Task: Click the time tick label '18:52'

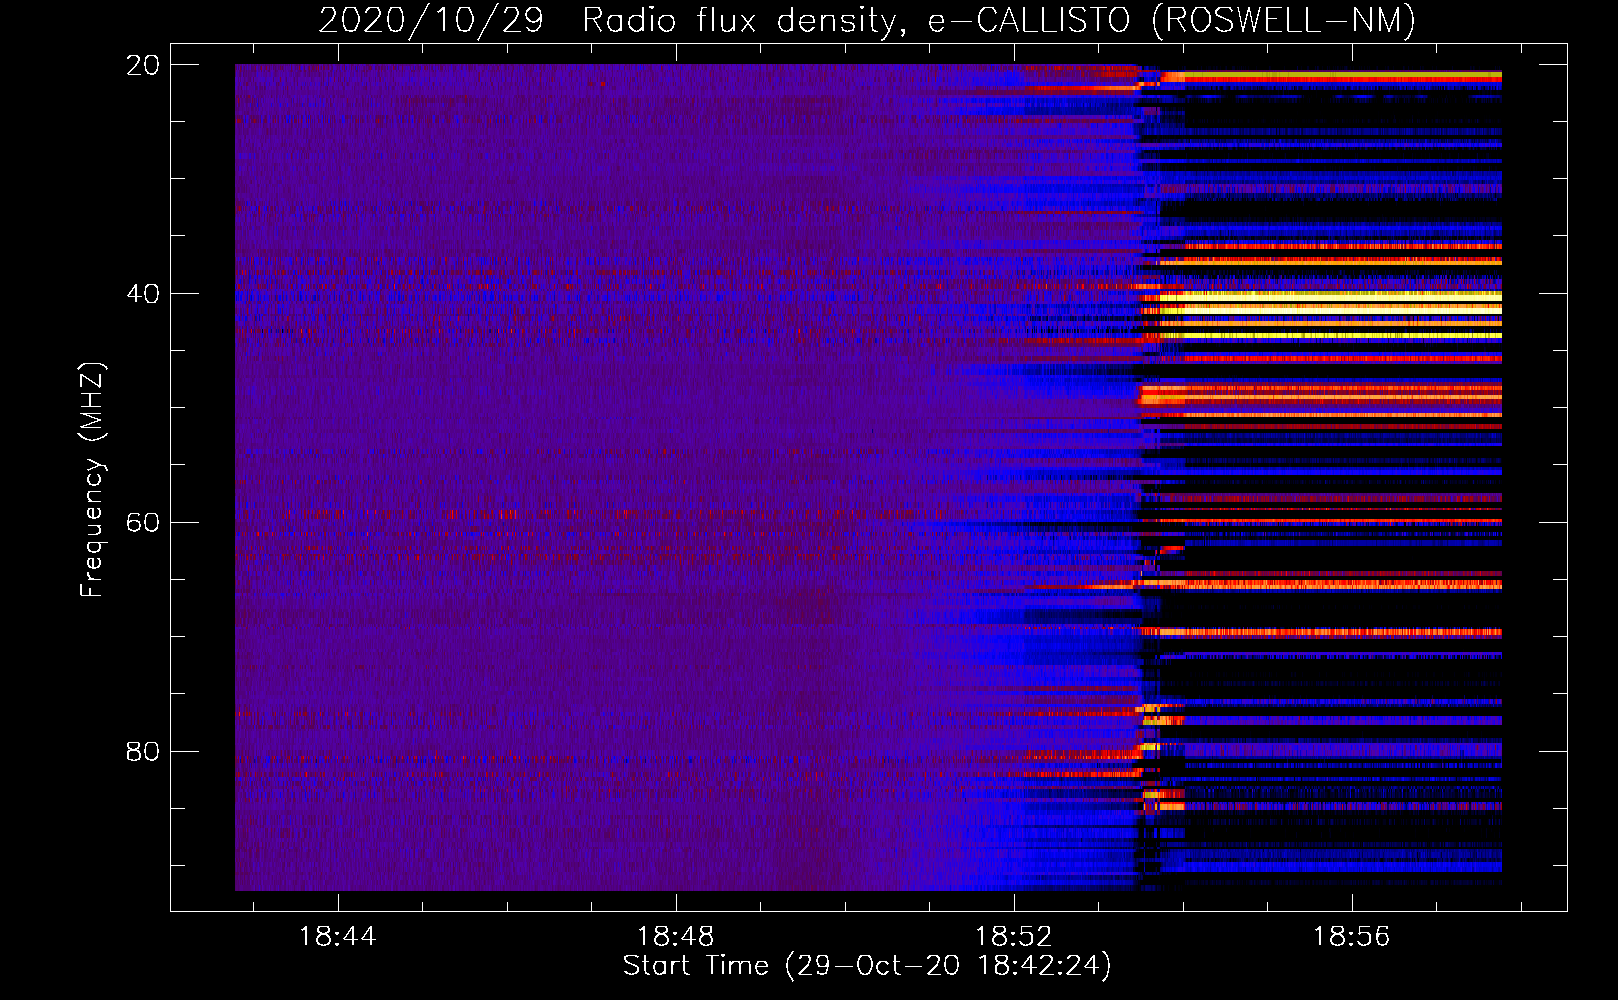Action: point(1014,937)
